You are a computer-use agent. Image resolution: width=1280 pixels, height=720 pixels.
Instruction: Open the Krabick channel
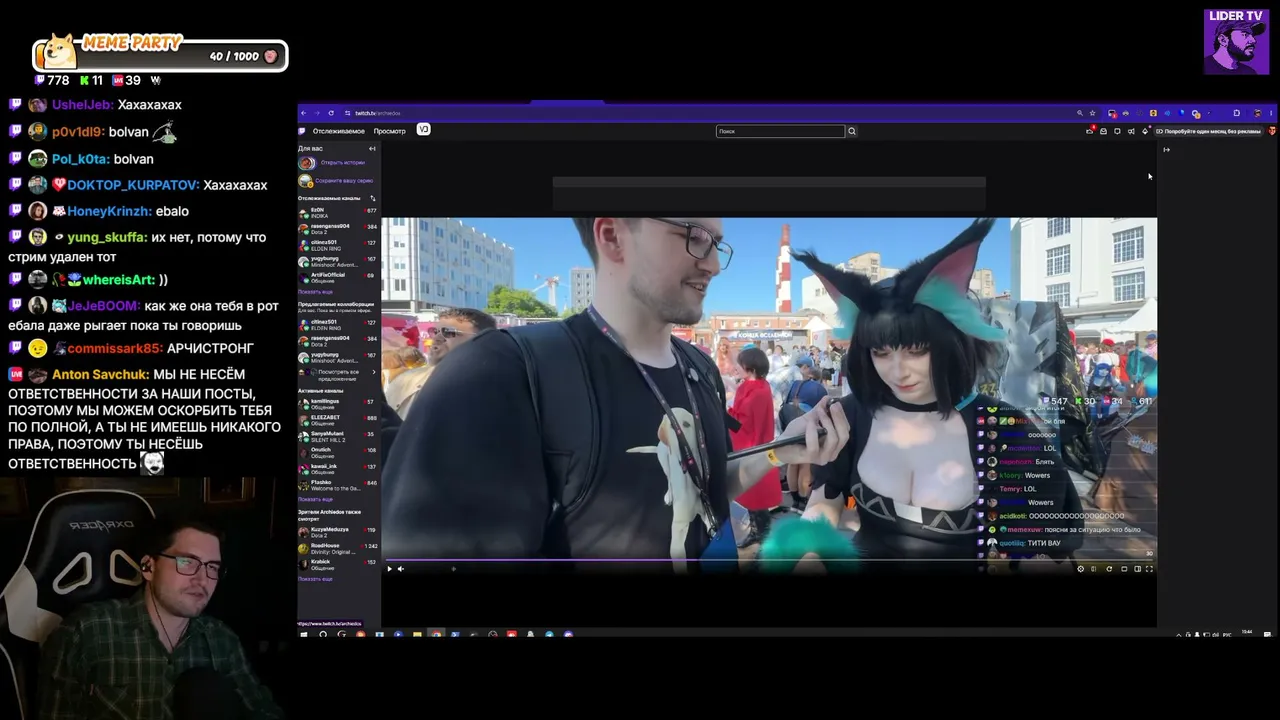tap(338, 563)
